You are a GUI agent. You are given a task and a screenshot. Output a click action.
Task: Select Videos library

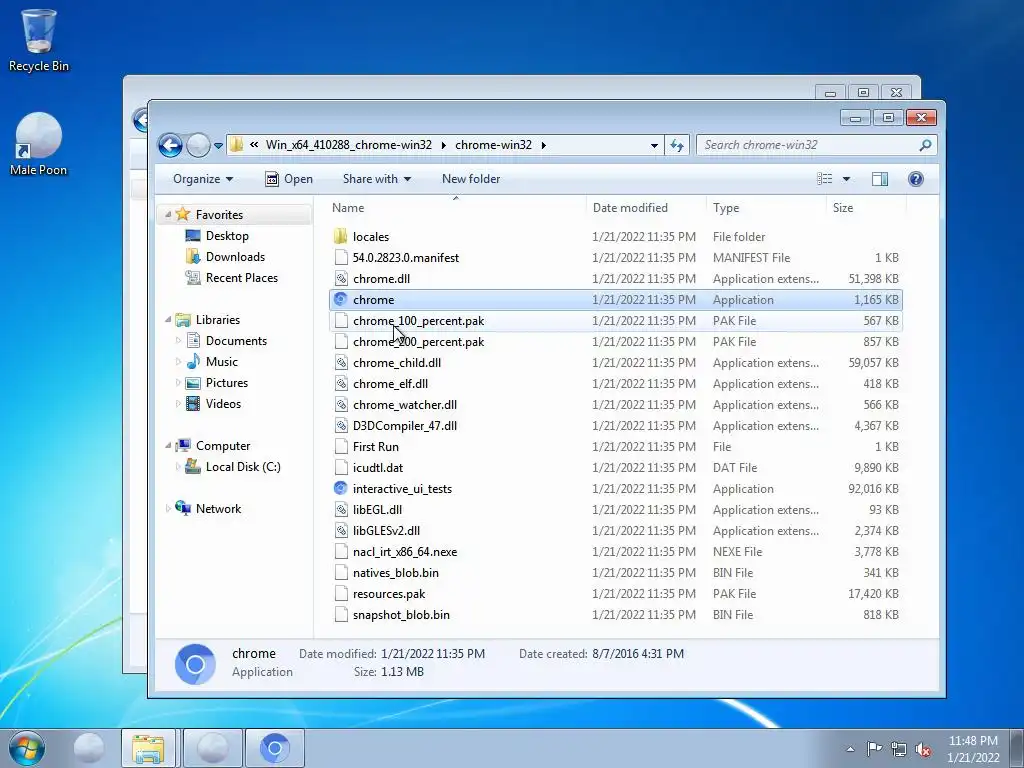[223, 404]
